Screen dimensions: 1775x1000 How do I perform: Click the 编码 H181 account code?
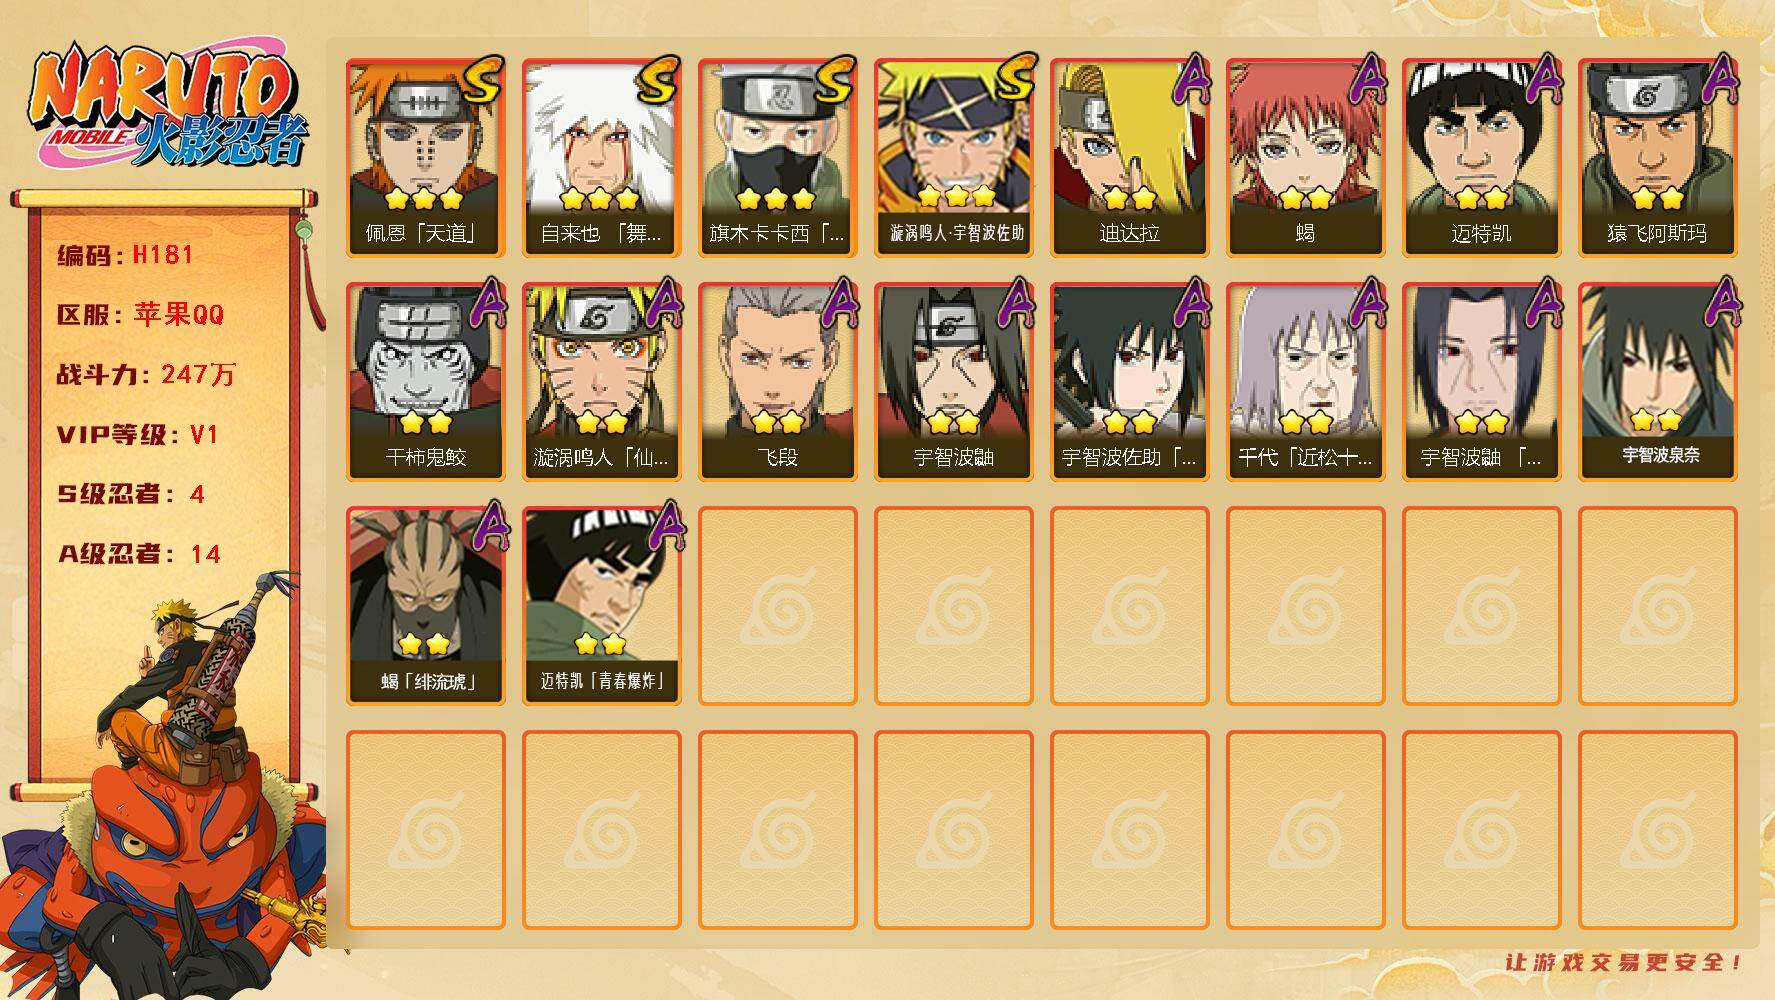click(125, 255)
